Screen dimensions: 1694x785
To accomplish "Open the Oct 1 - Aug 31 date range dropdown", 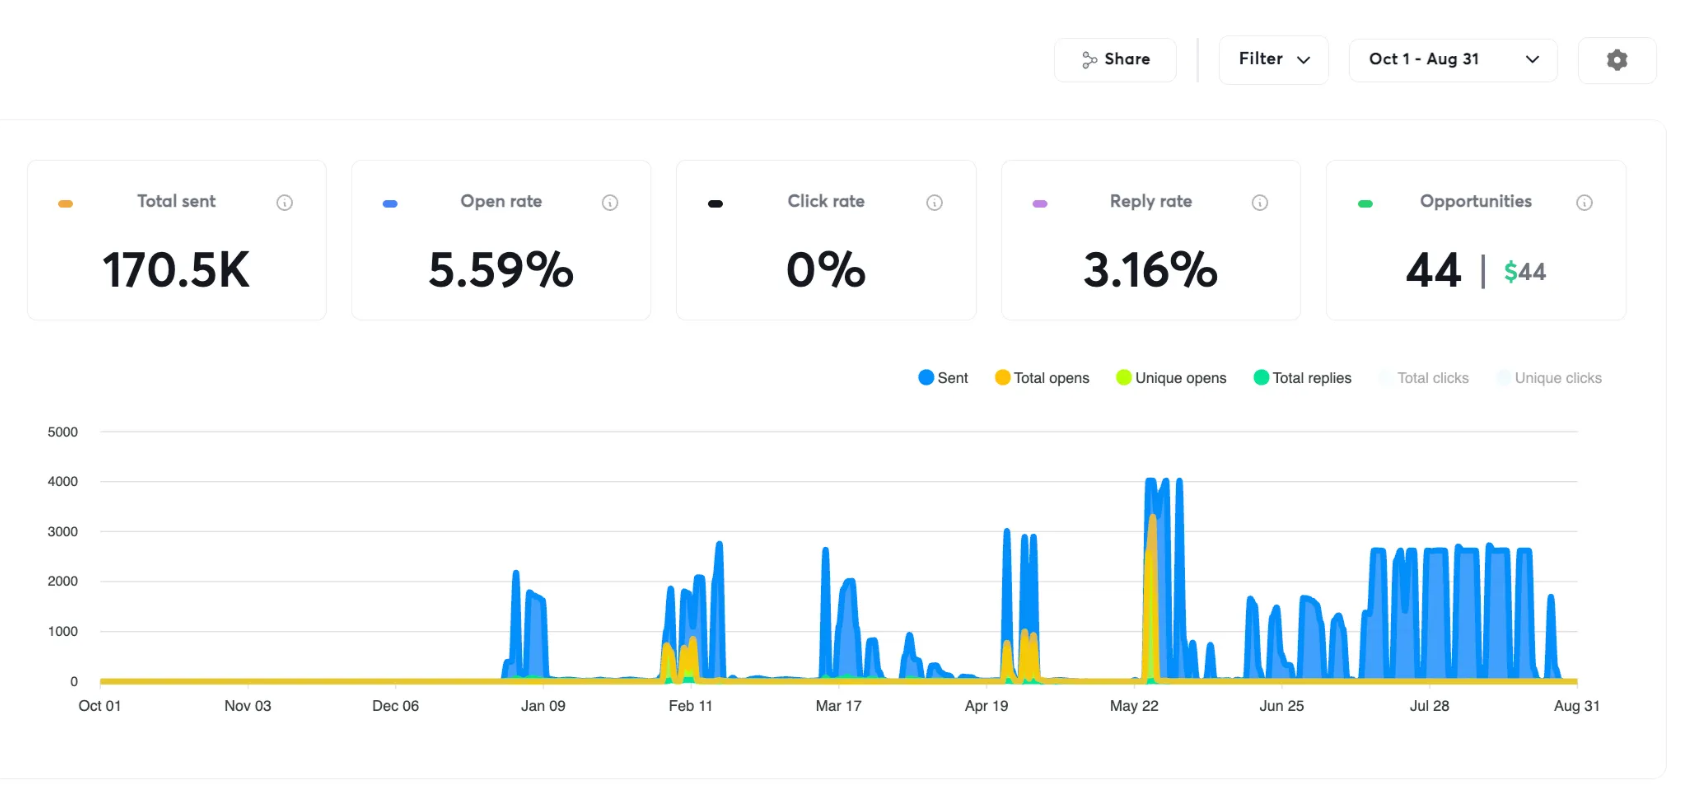I will [1453, 60].
